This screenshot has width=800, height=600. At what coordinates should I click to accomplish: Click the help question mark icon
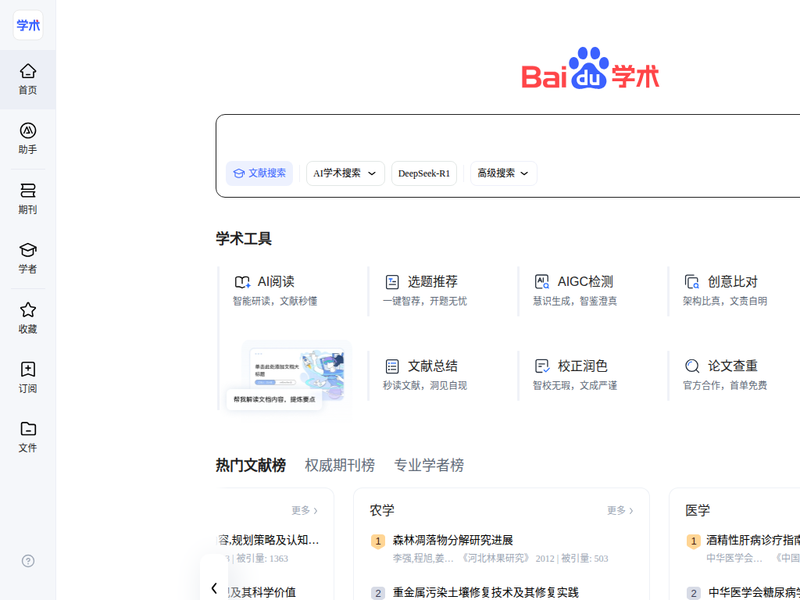[28, 561]
